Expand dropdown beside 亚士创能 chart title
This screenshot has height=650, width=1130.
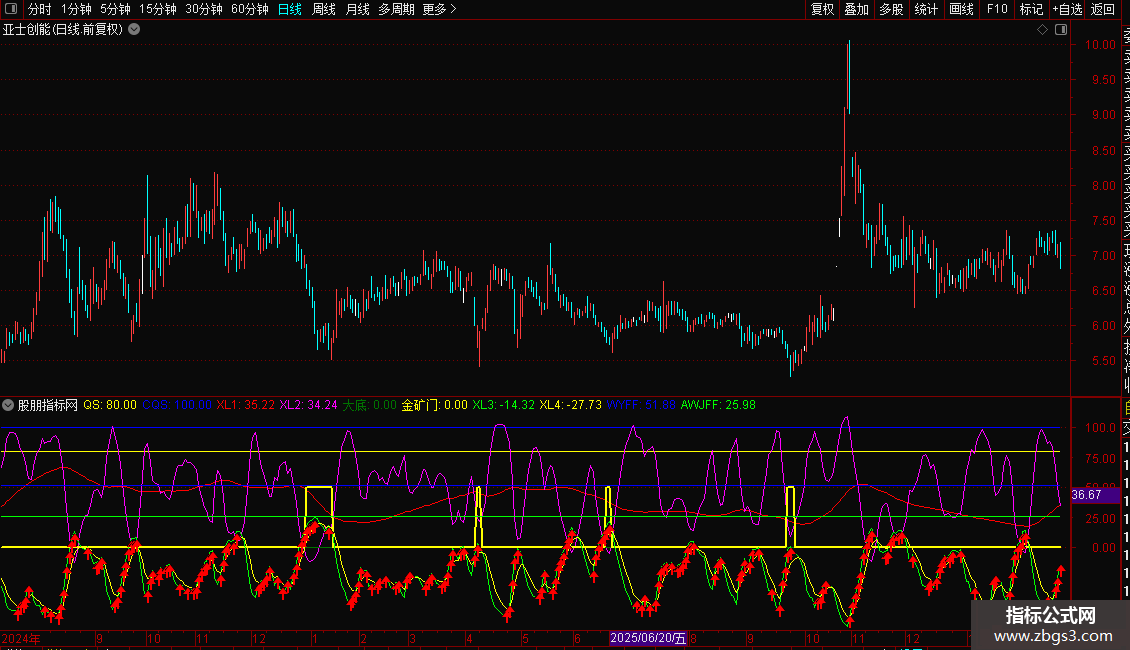[134, 29]
